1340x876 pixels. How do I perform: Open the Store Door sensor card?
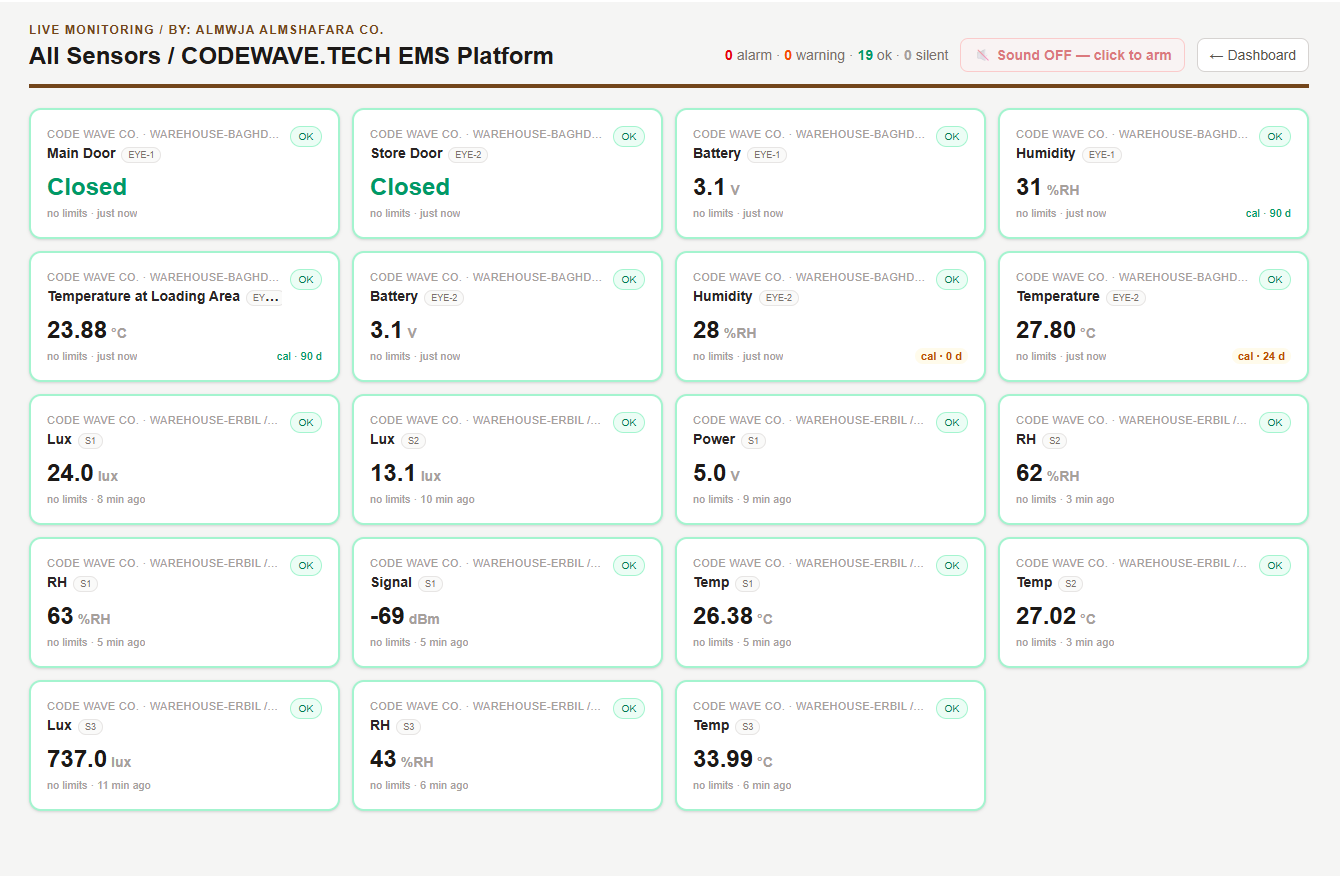pos(507,173)
